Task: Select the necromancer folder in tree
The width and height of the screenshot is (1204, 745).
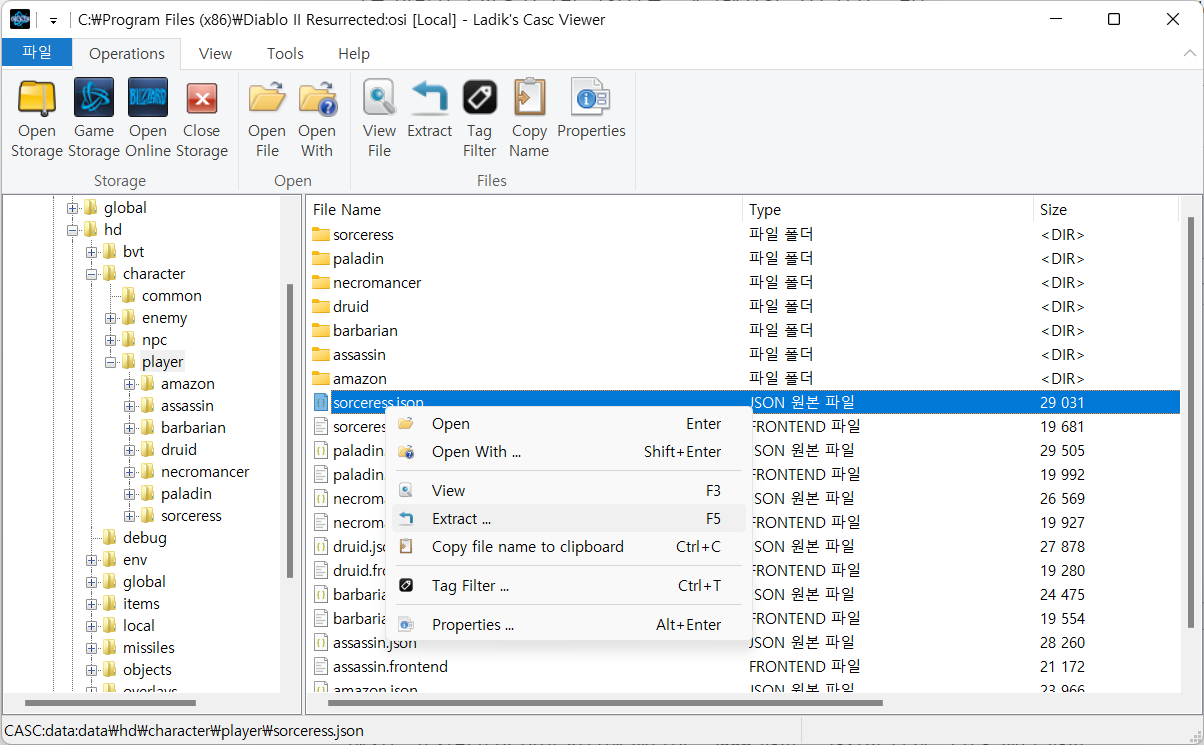Action: 205,472
